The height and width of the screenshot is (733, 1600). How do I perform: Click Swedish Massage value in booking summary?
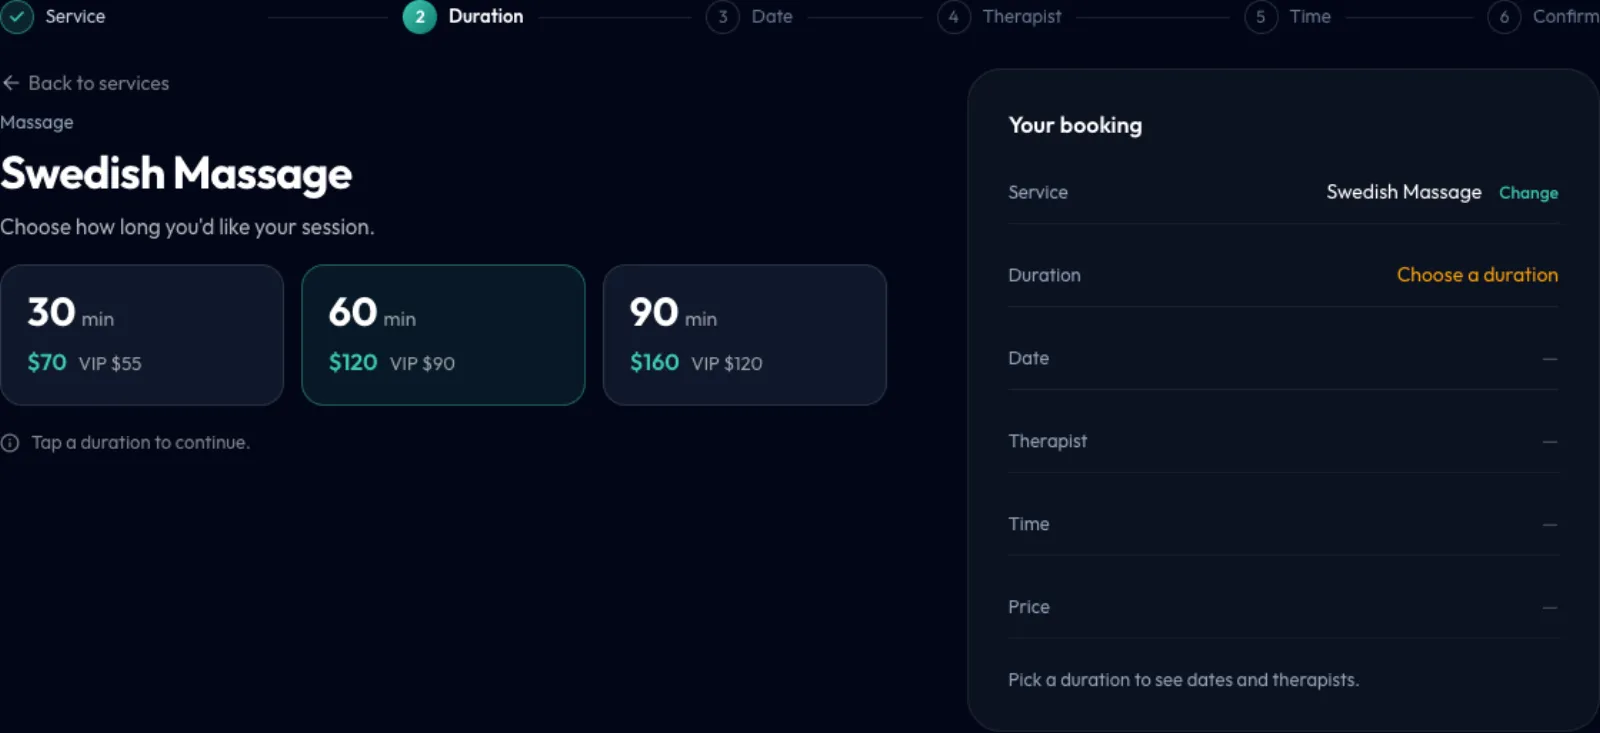[1404, 192]
